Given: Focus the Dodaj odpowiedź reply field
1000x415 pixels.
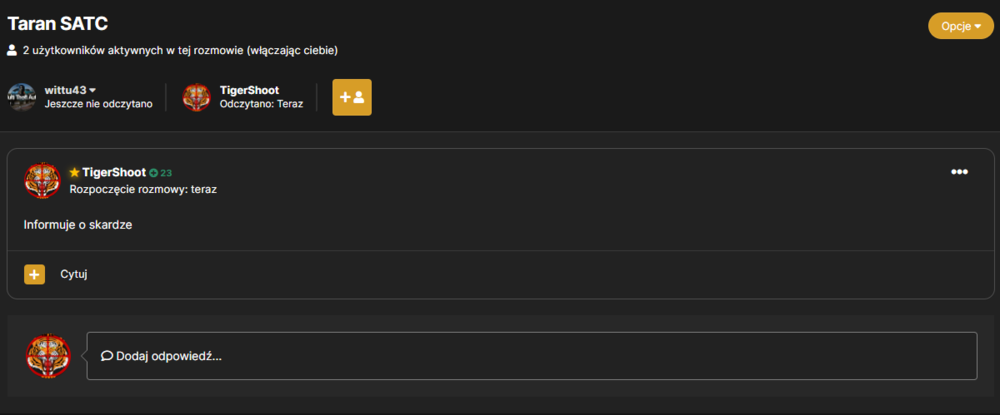Looking at the screenshot, I should pos(532,356).
